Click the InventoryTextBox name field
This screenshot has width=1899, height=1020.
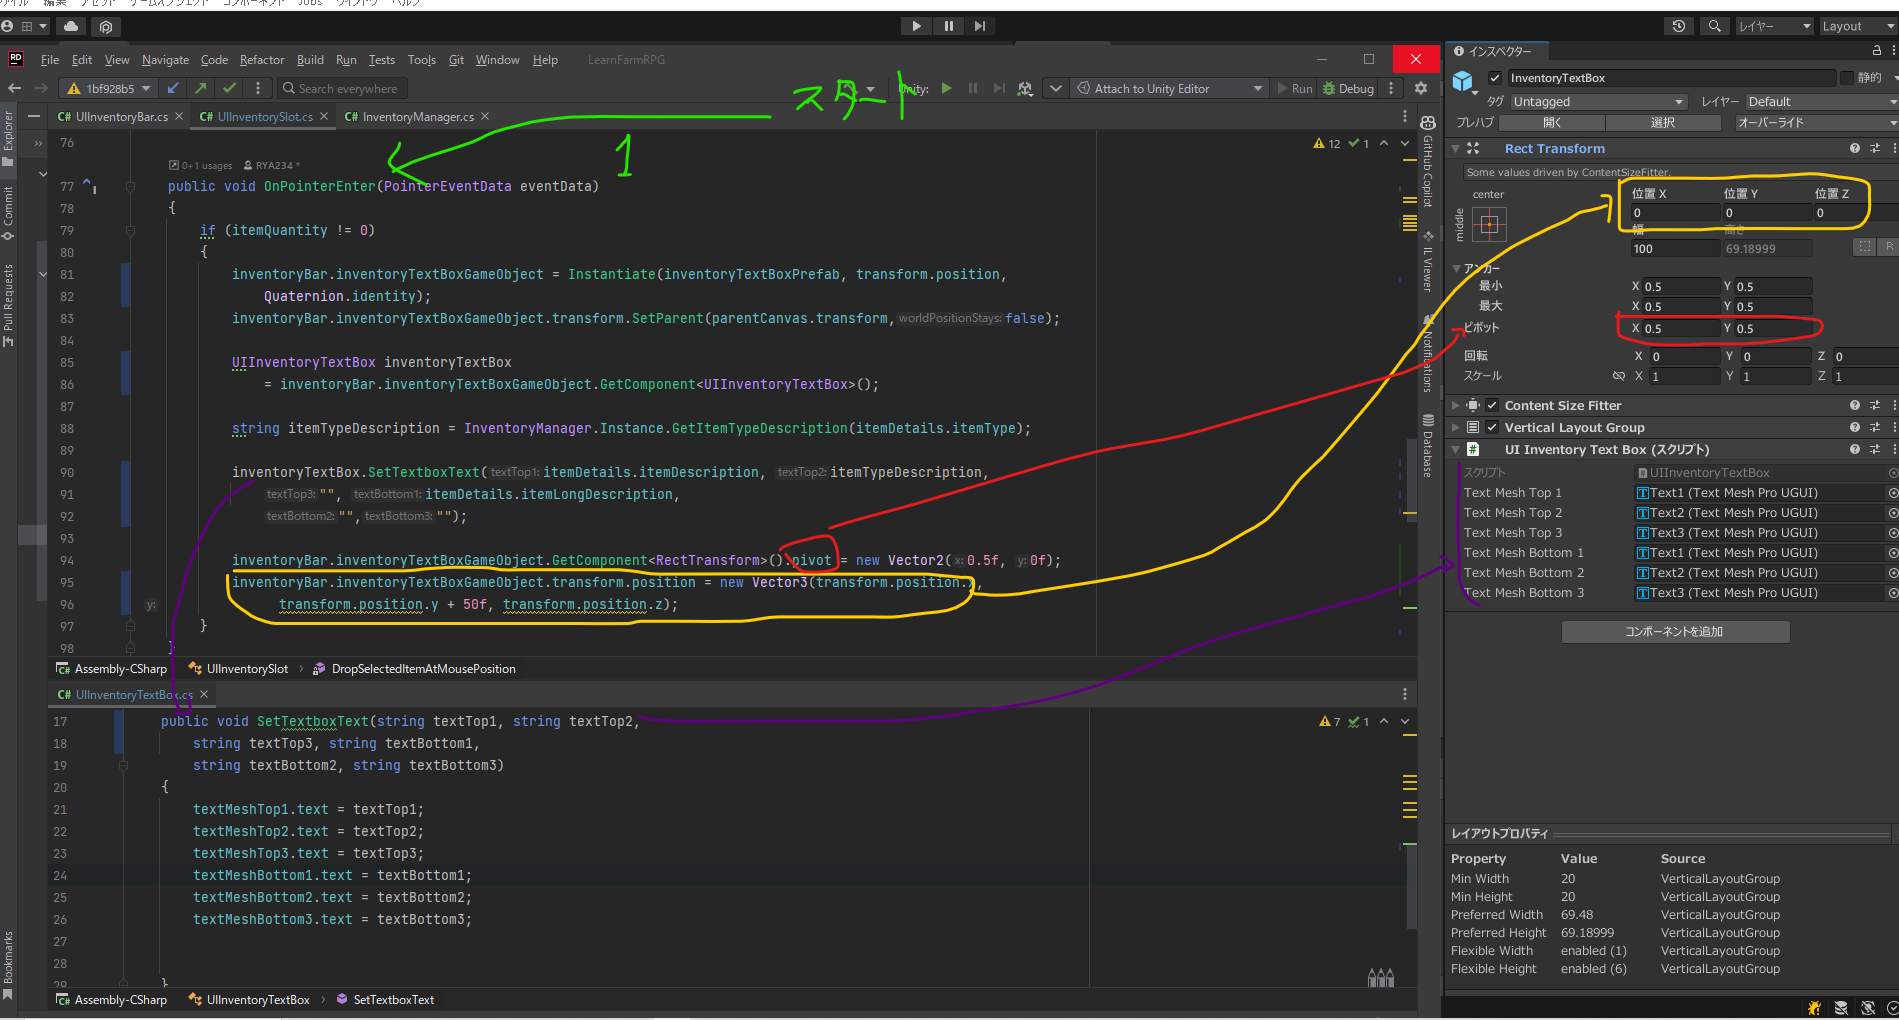tap(1670, 78)
